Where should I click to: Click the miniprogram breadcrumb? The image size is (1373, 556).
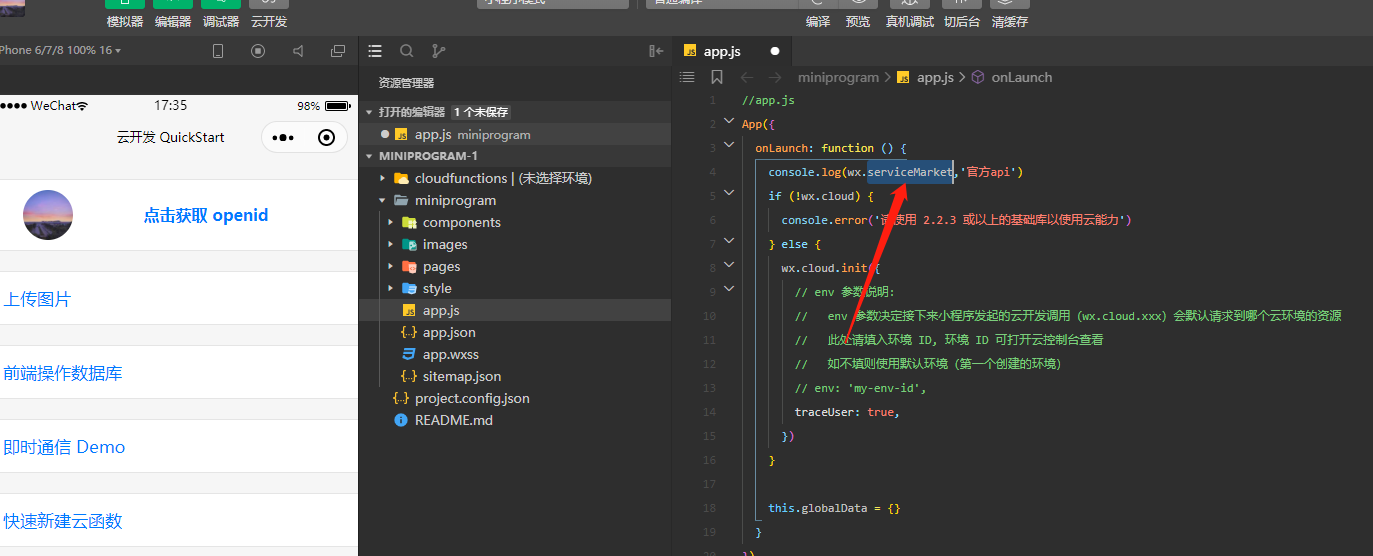pos(838,77)
